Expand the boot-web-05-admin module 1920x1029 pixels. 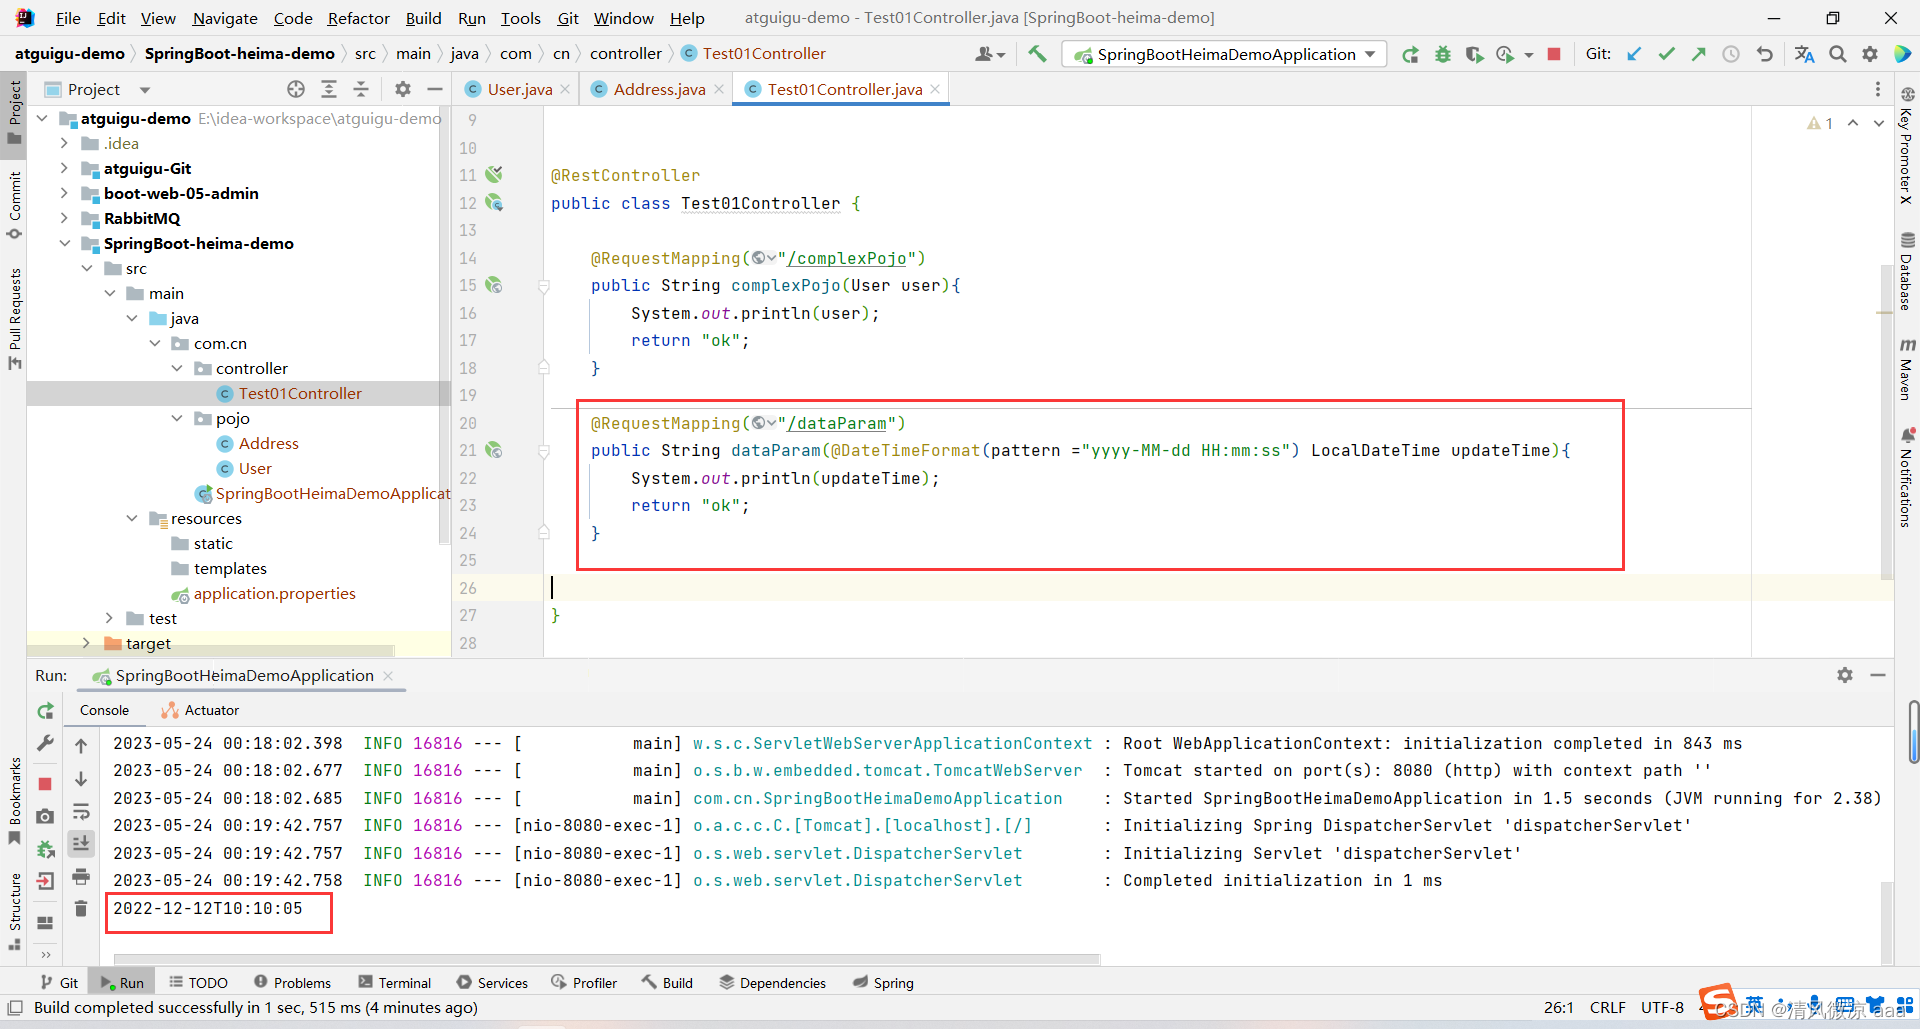64,193
